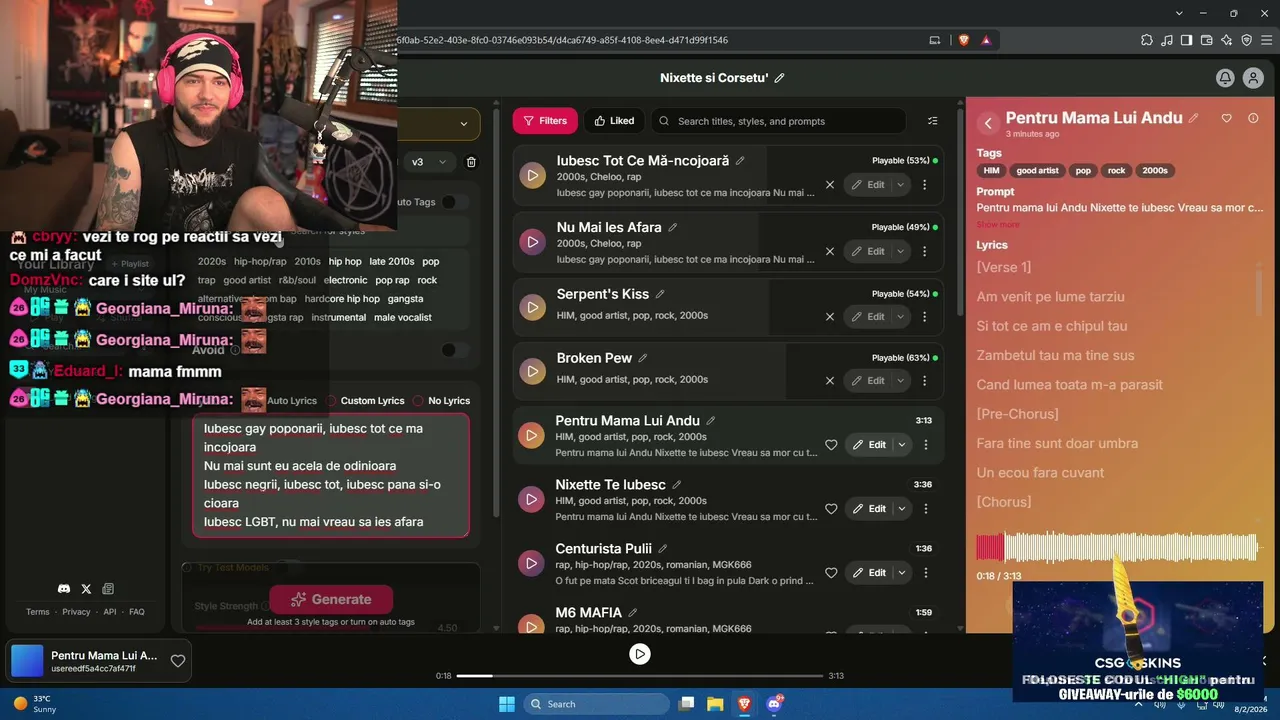Open the Brave Rewards triangle icon
The width and height of the screenshot is (1280, 720).
pos(986,40)
